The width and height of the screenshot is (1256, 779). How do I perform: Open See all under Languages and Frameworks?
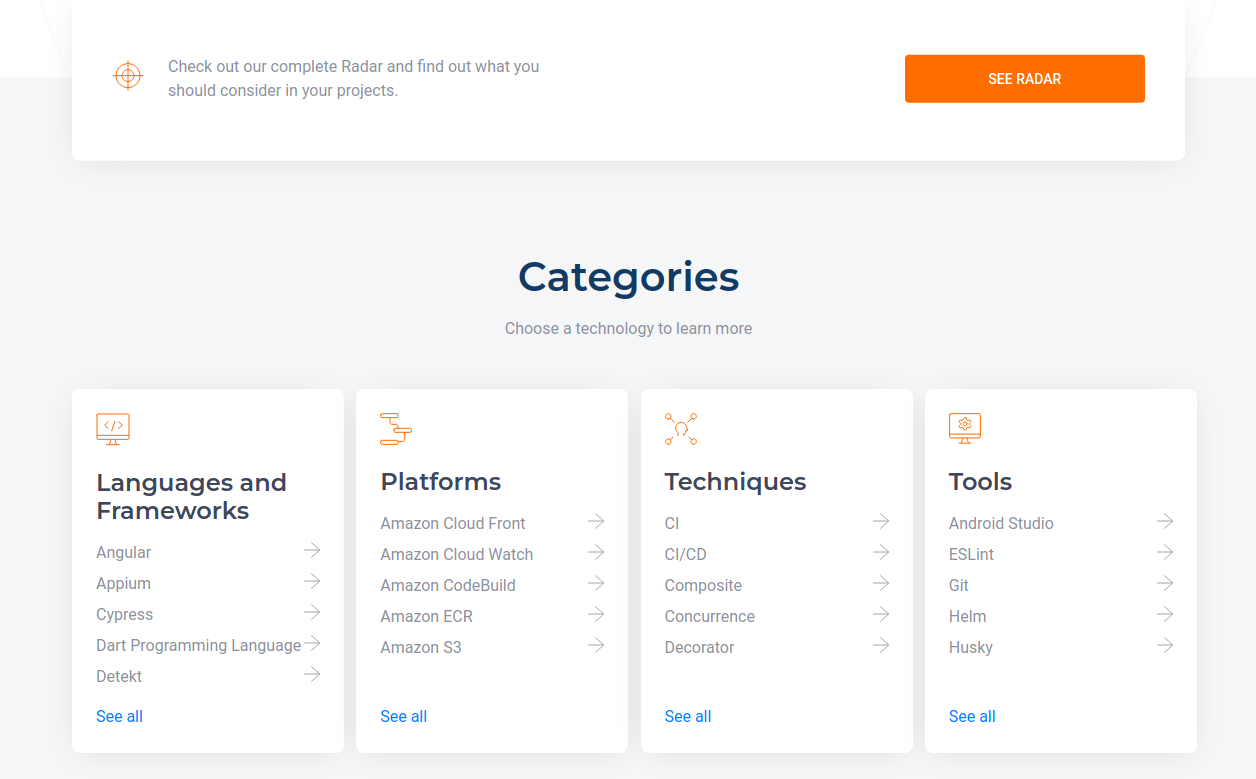[x=120, y=716]
